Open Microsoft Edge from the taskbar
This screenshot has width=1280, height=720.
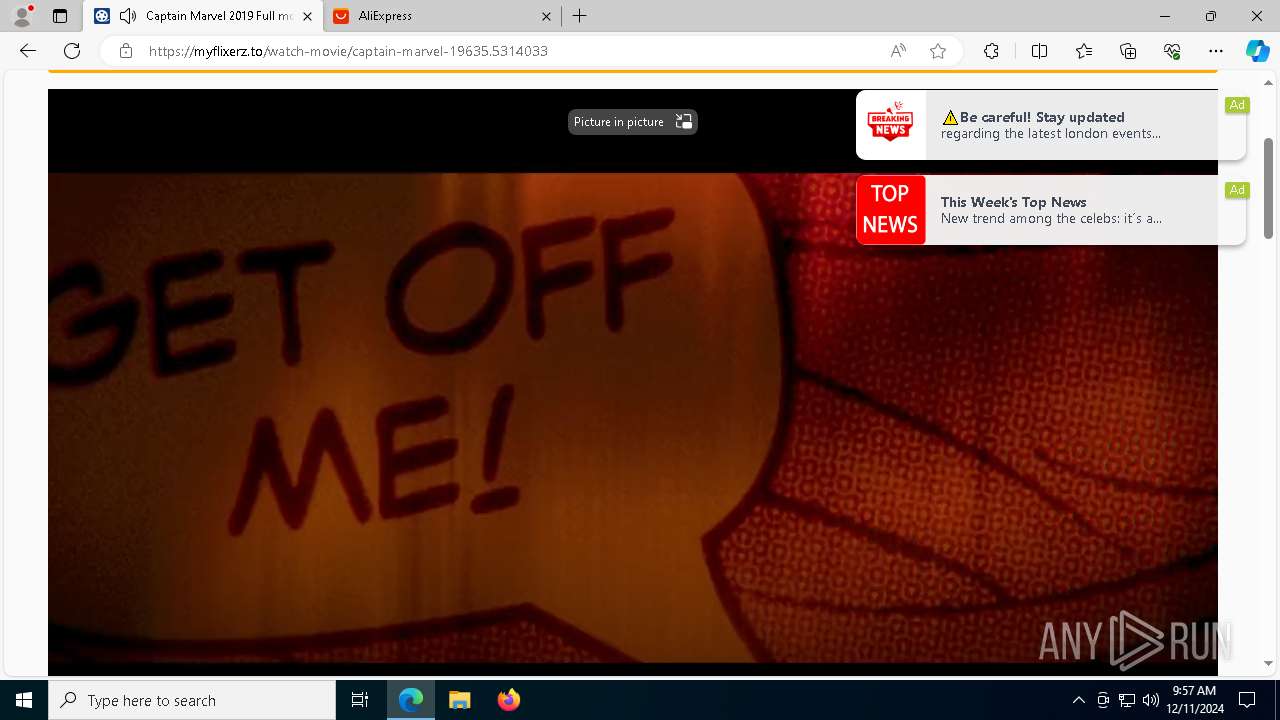(411, 700)
